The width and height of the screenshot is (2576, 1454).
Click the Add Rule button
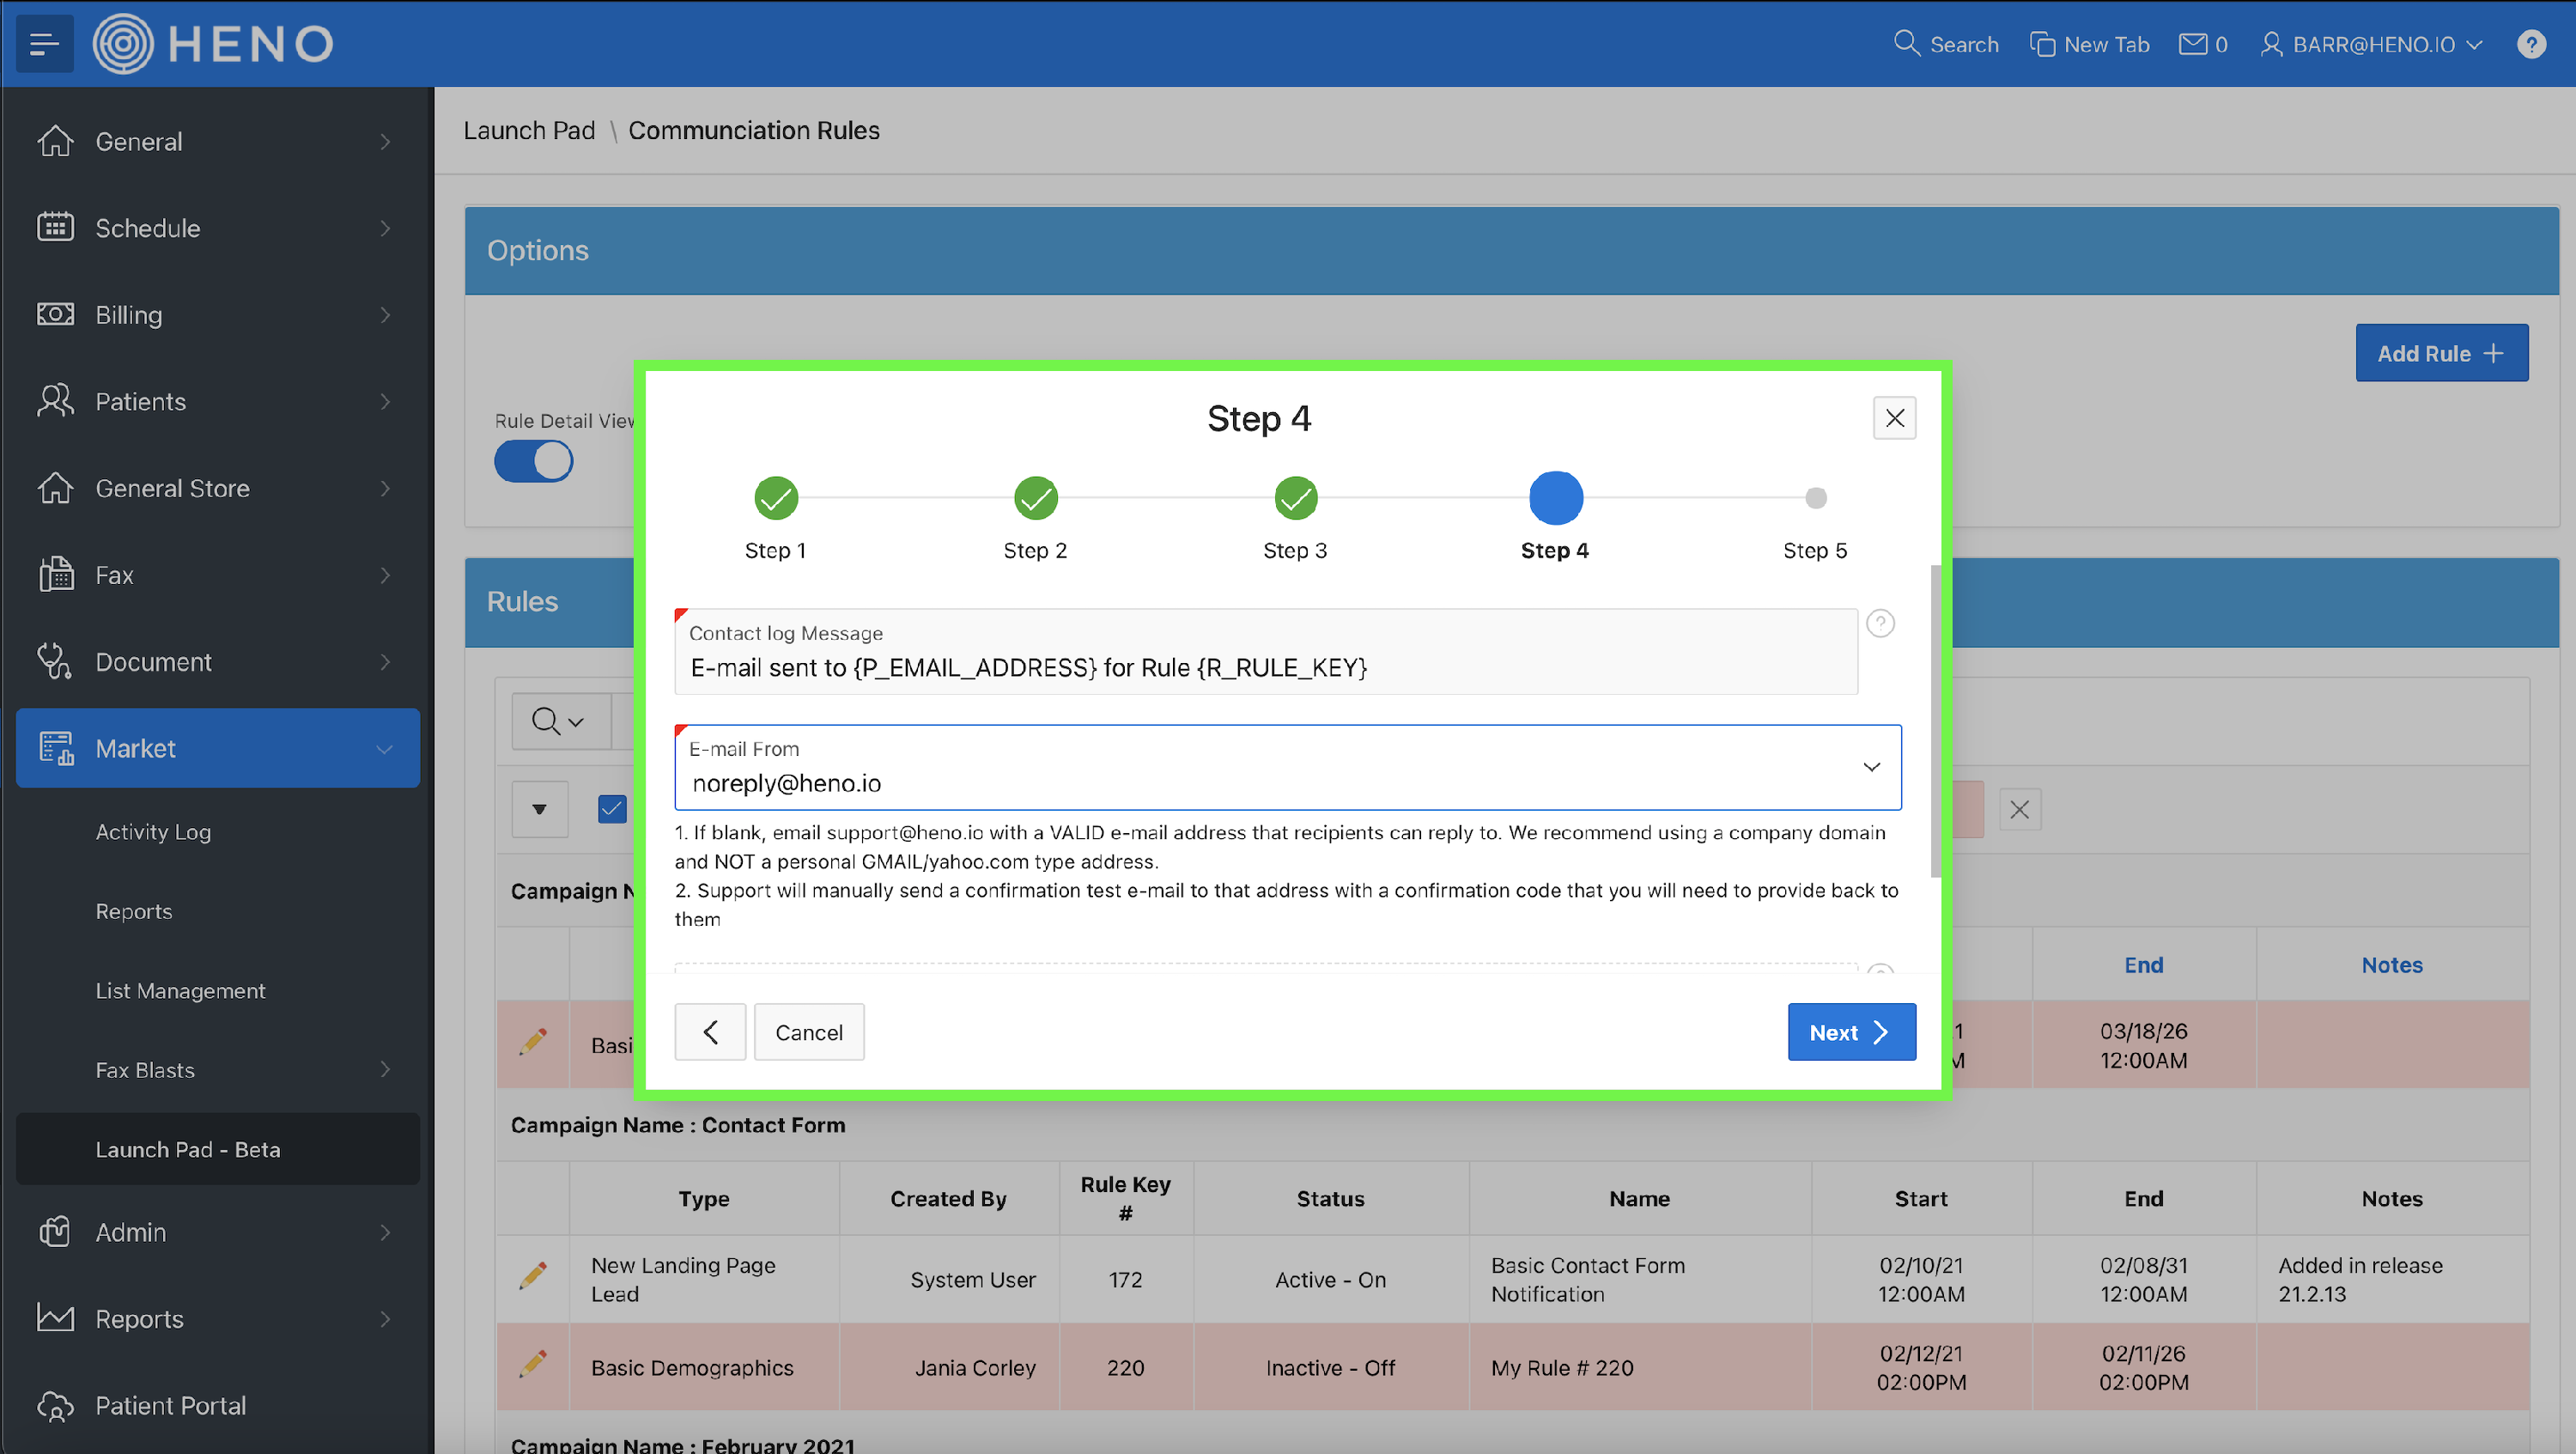tap(2441, 353)
